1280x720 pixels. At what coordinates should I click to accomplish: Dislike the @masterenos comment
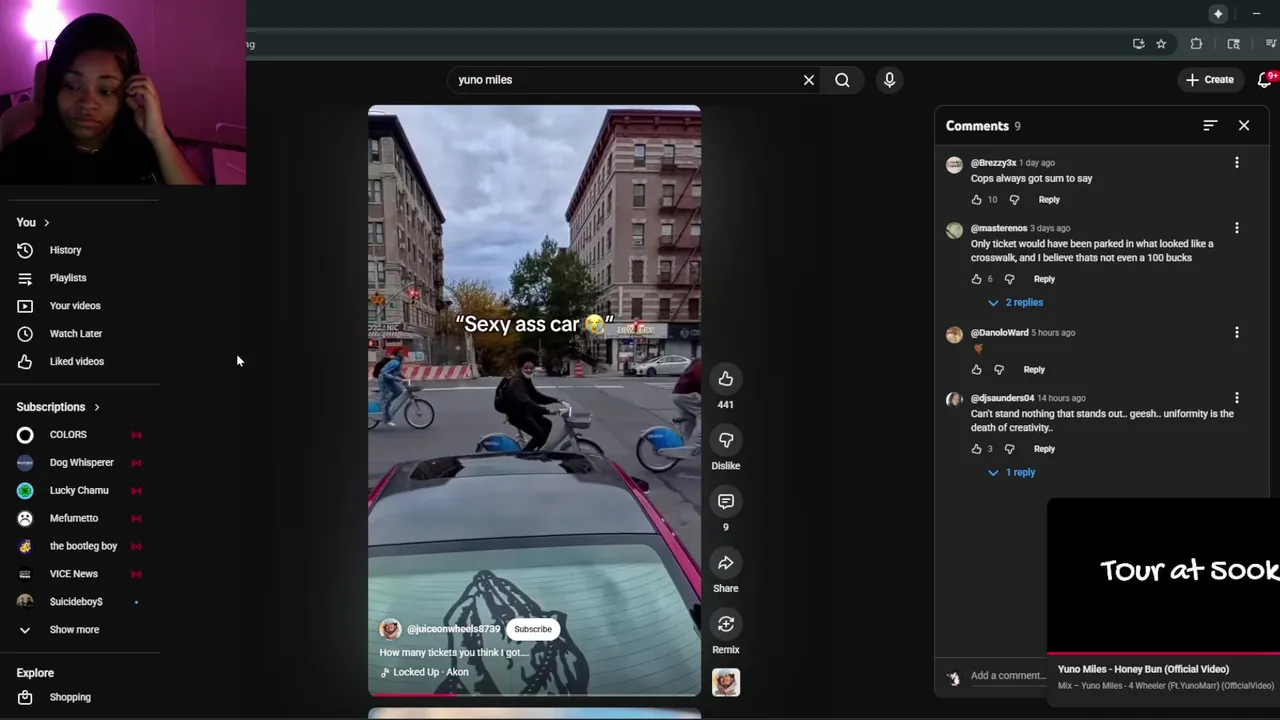tap(1009, 279)
